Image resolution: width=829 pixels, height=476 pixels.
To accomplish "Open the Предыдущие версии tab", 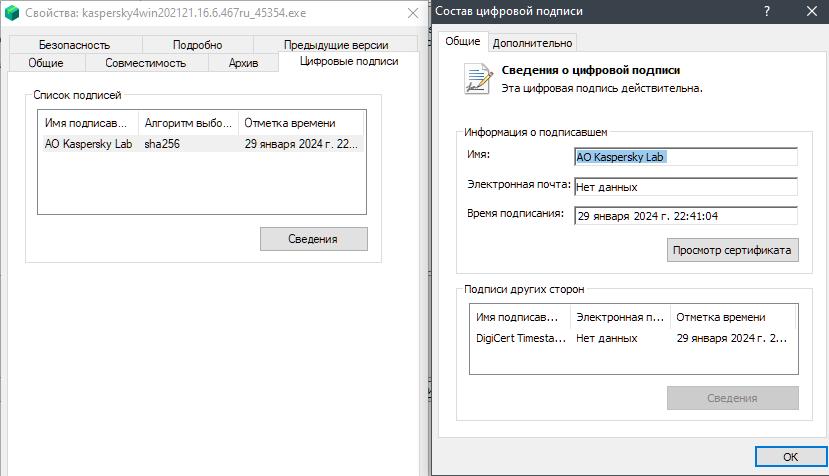I will [x=335, y=45].
